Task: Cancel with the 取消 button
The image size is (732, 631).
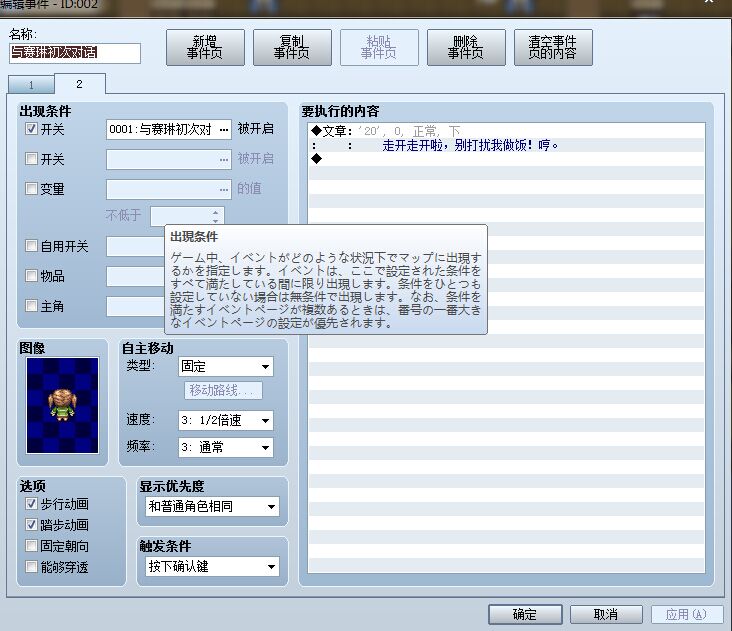Action: coord(606,614)
